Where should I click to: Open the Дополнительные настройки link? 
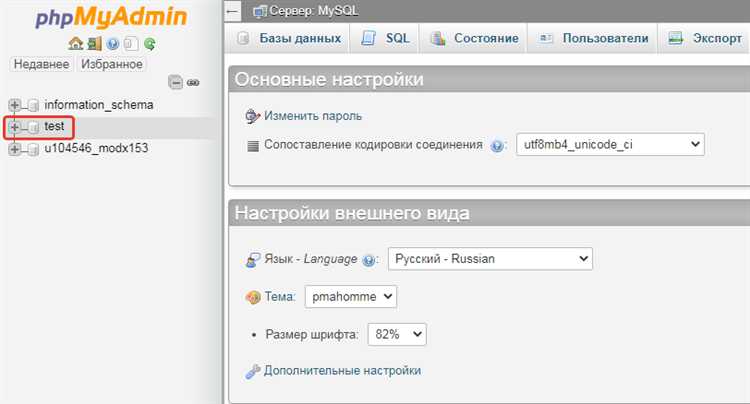tap(342, 371)
